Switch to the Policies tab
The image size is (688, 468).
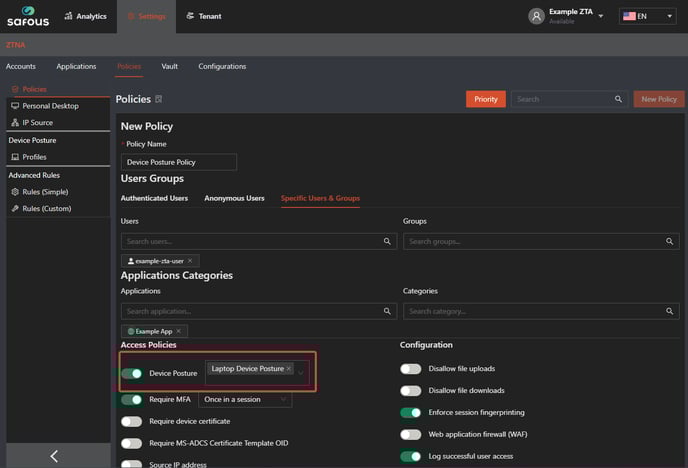(x=129, y=66)
